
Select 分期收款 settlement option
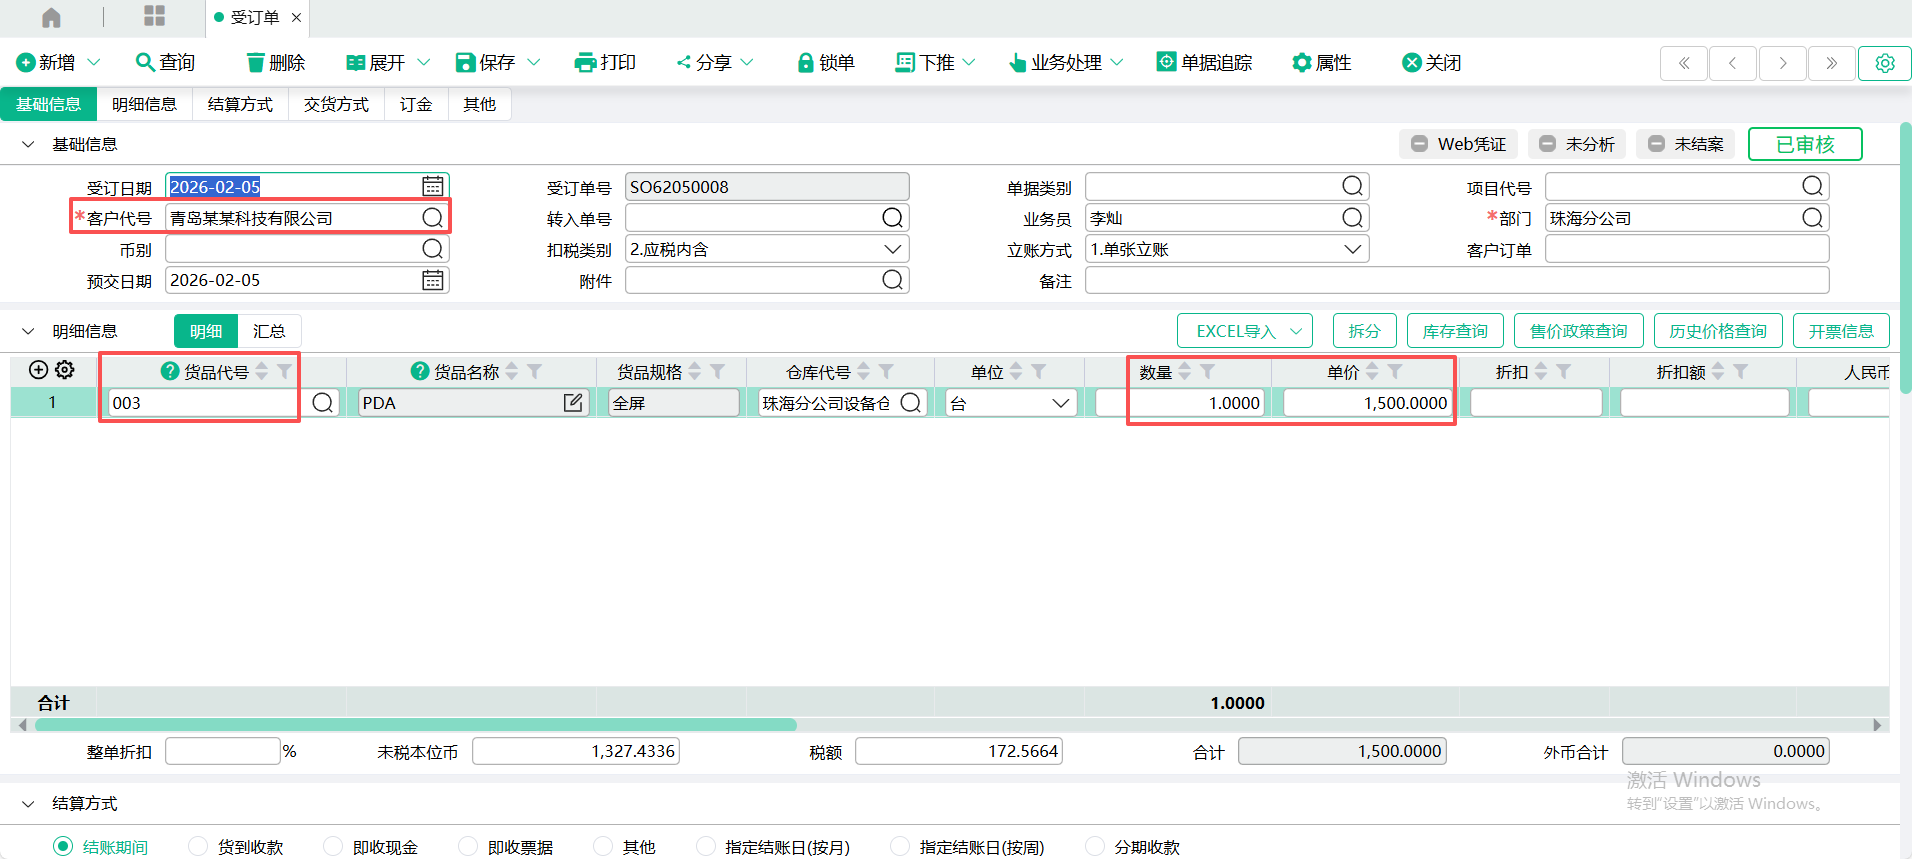[x=1095, y=846]
